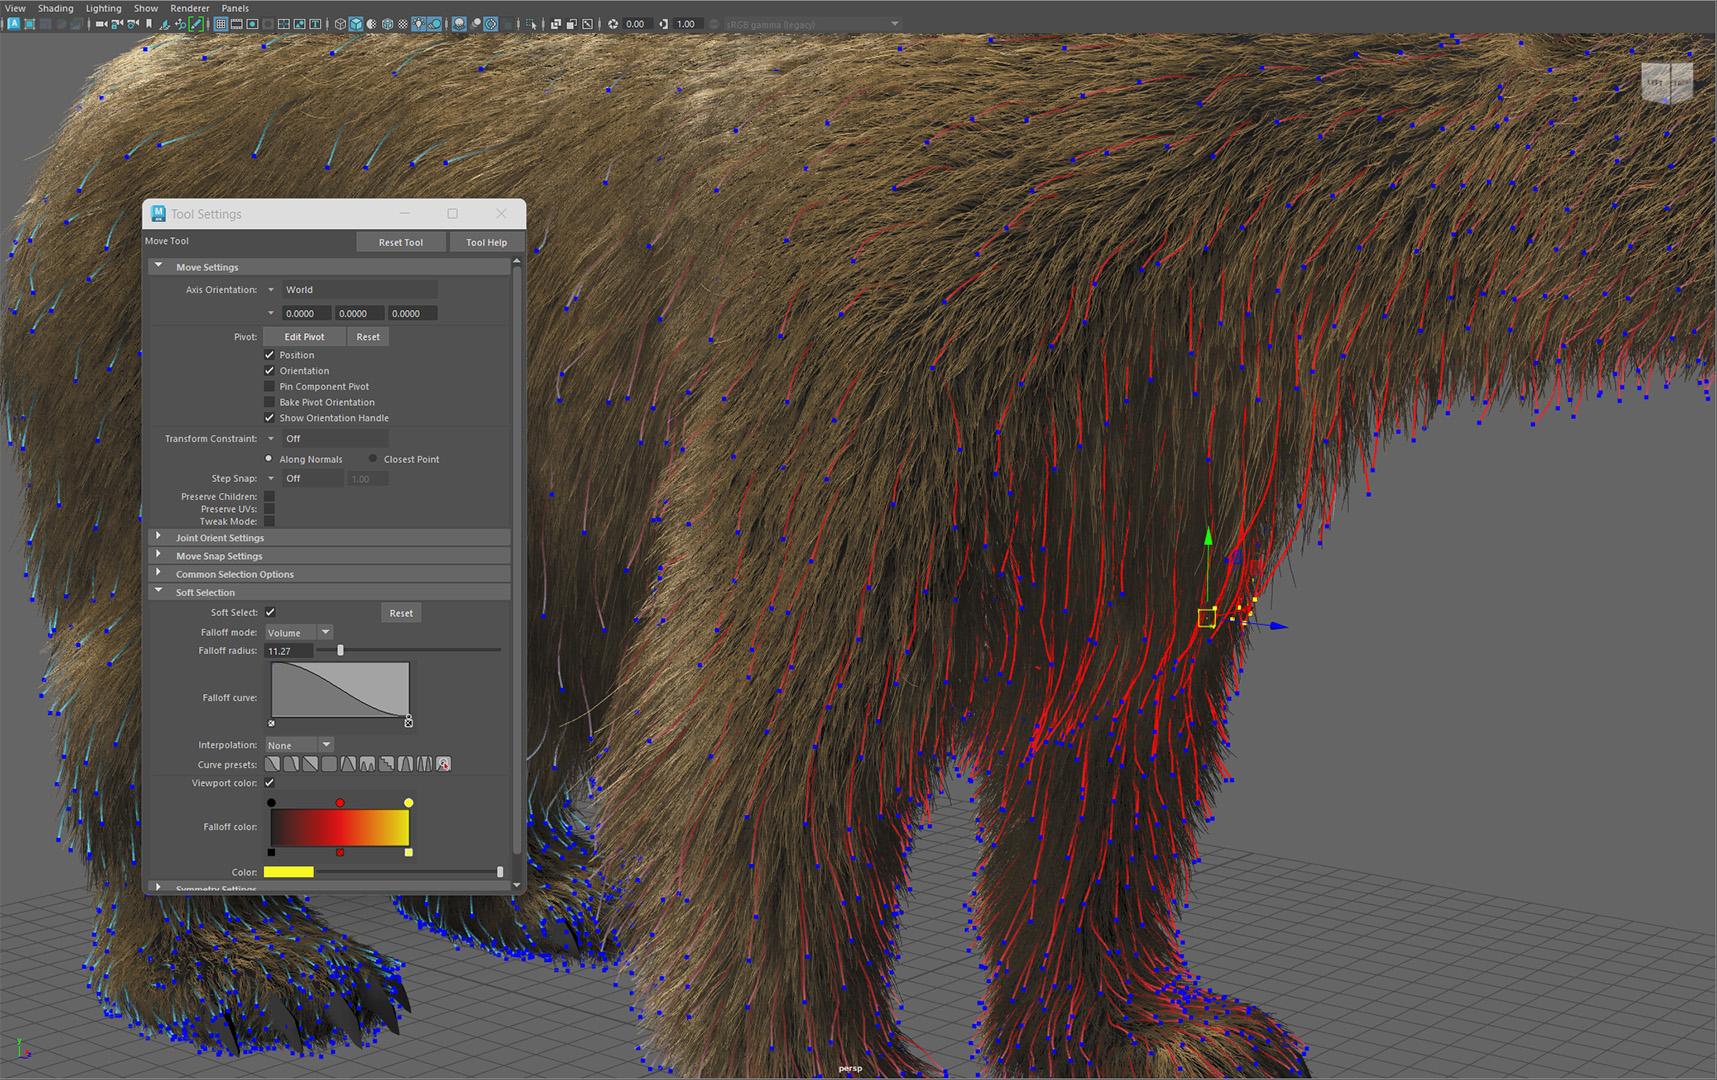The height and width of the screenshot is (1080, 1717).
Task: Expand the Joint Orient Settings section
Action: pos(158,537)
